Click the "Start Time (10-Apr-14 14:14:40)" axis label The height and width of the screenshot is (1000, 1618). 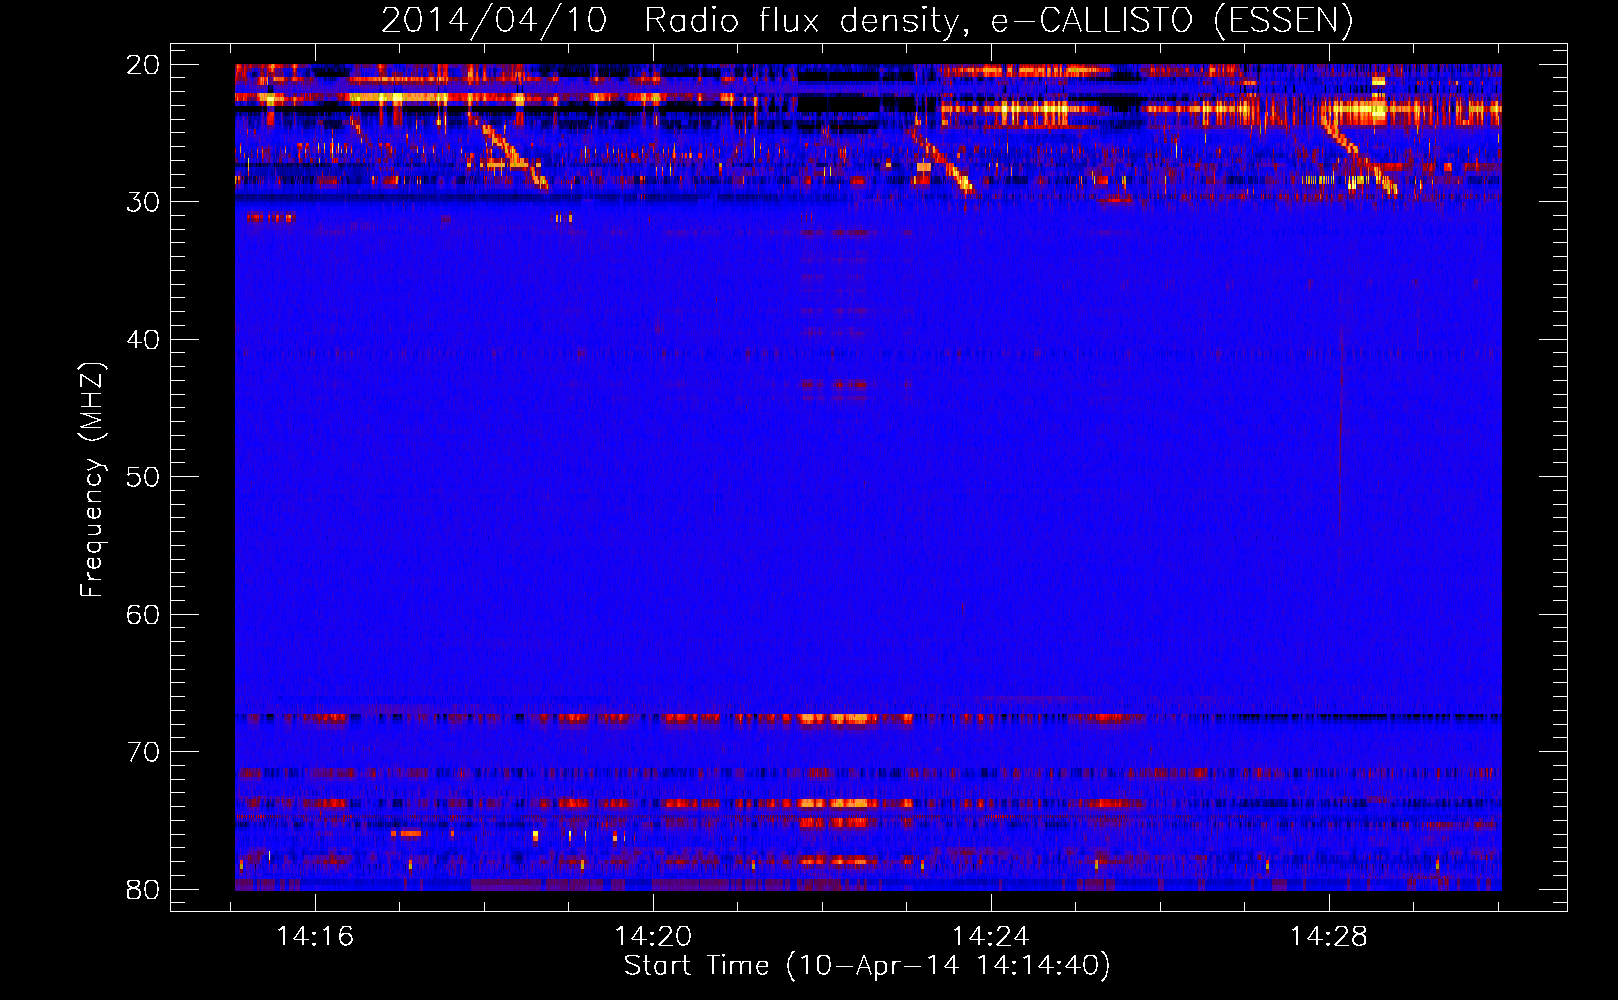click(867, 966)
